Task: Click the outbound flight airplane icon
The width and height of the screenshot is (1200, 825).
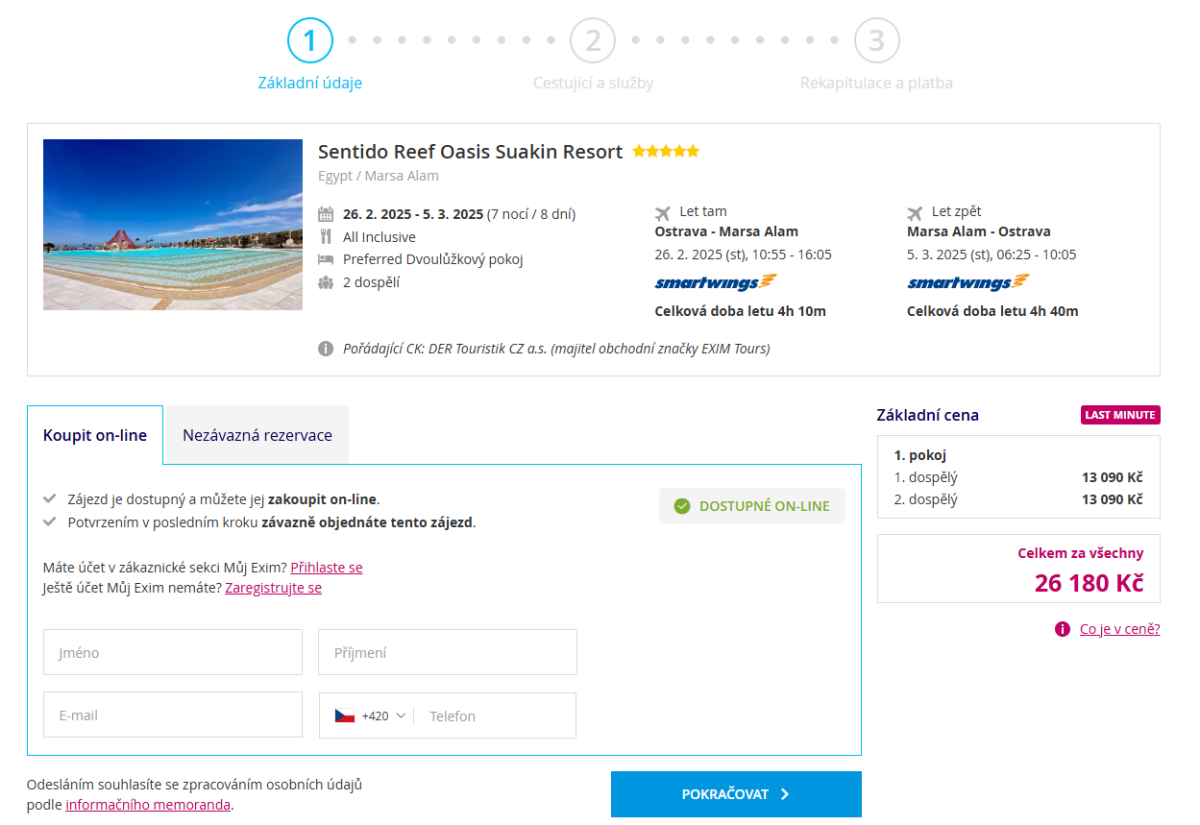Action: [662, 212]
